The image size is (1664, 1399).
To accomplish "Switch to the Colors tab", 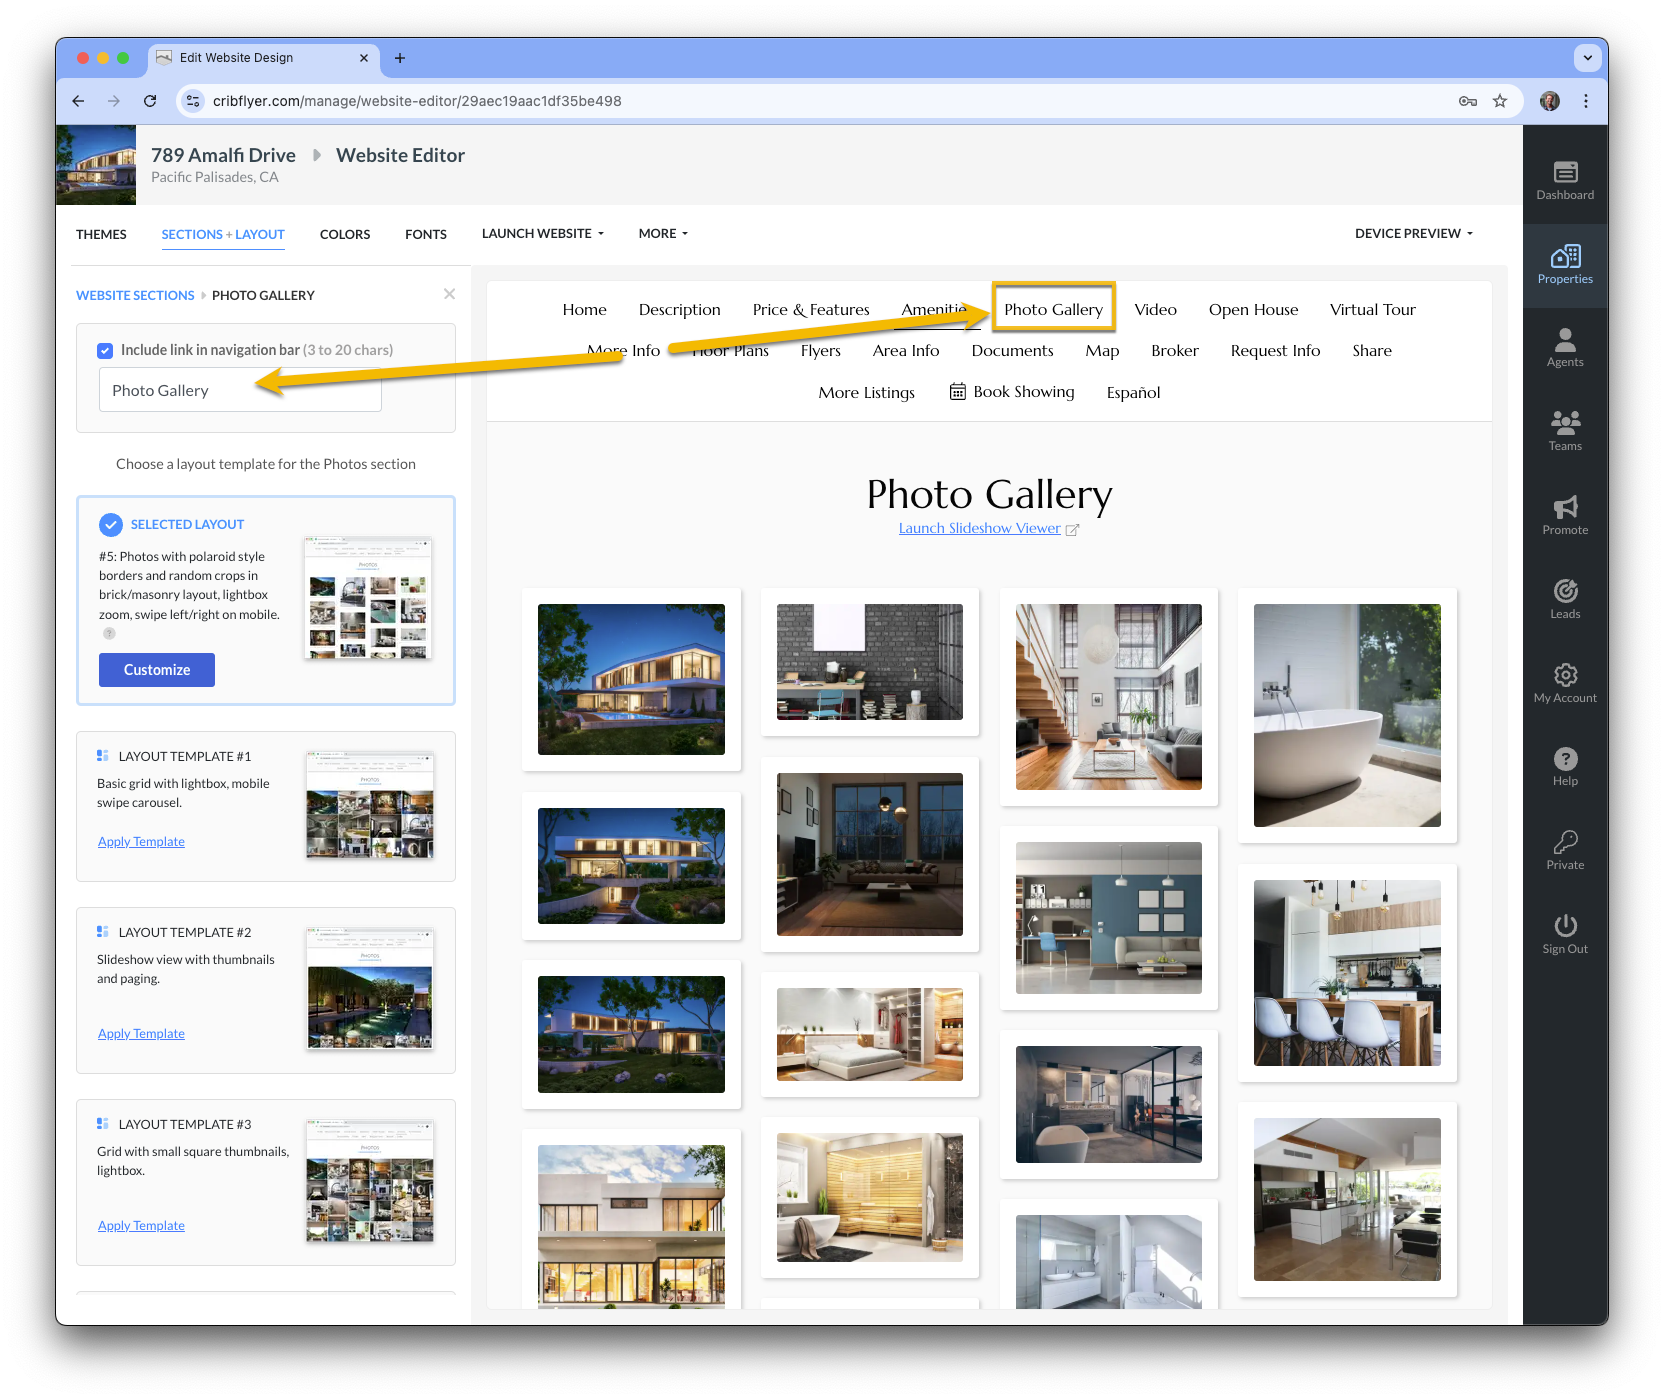I will (345, 235).
